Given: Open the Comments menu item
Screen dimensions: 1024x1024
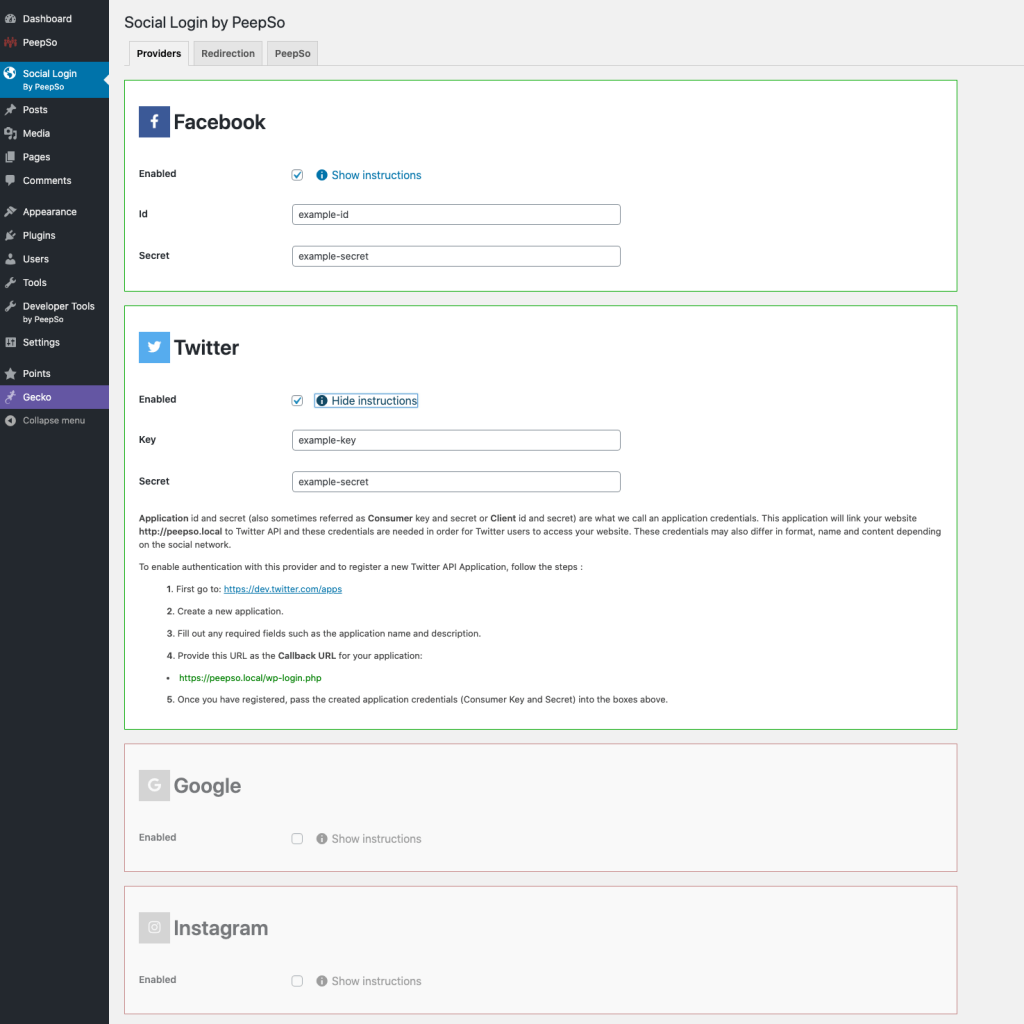Looking at the screenshot, I should [54, 180].
